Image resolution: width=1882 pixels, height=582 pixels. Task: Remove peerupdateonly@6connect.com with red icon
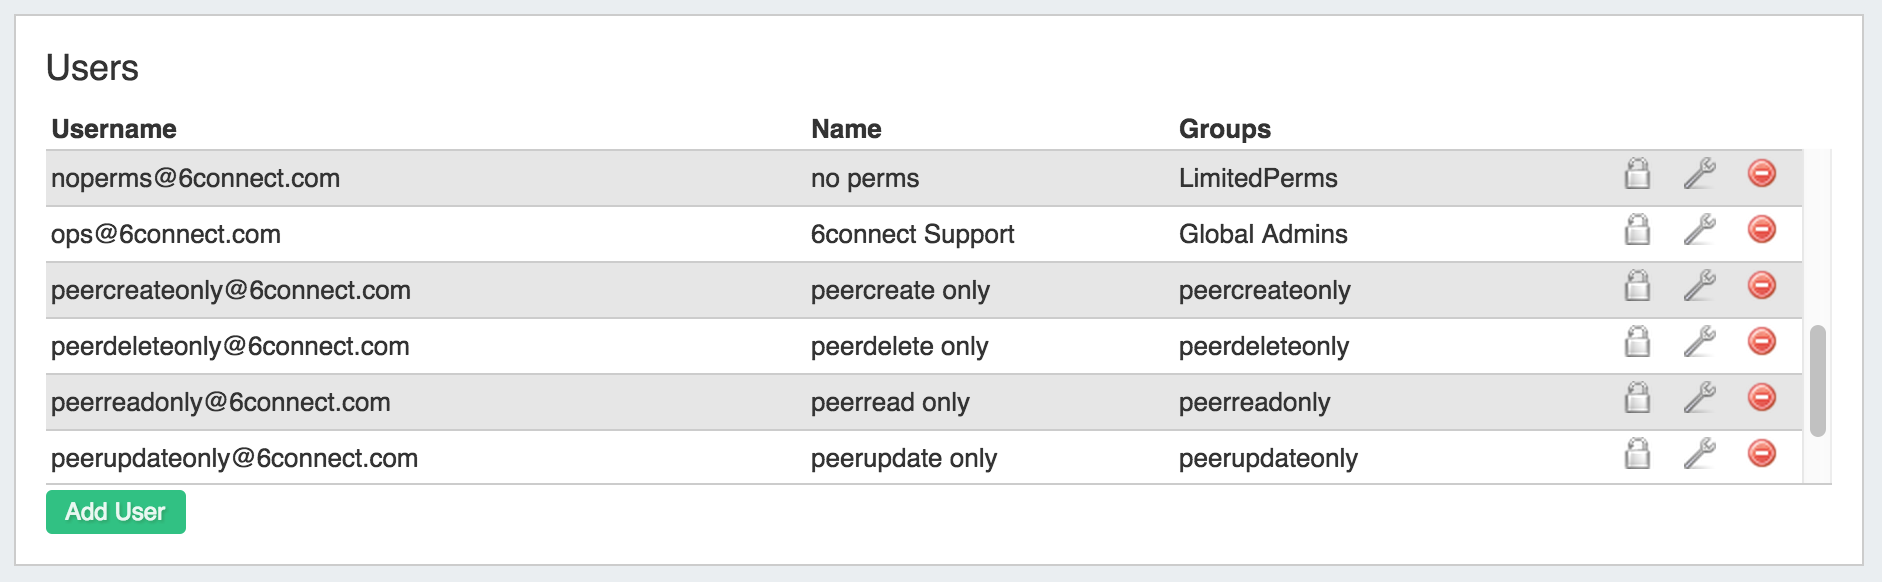coord(1761,453)
